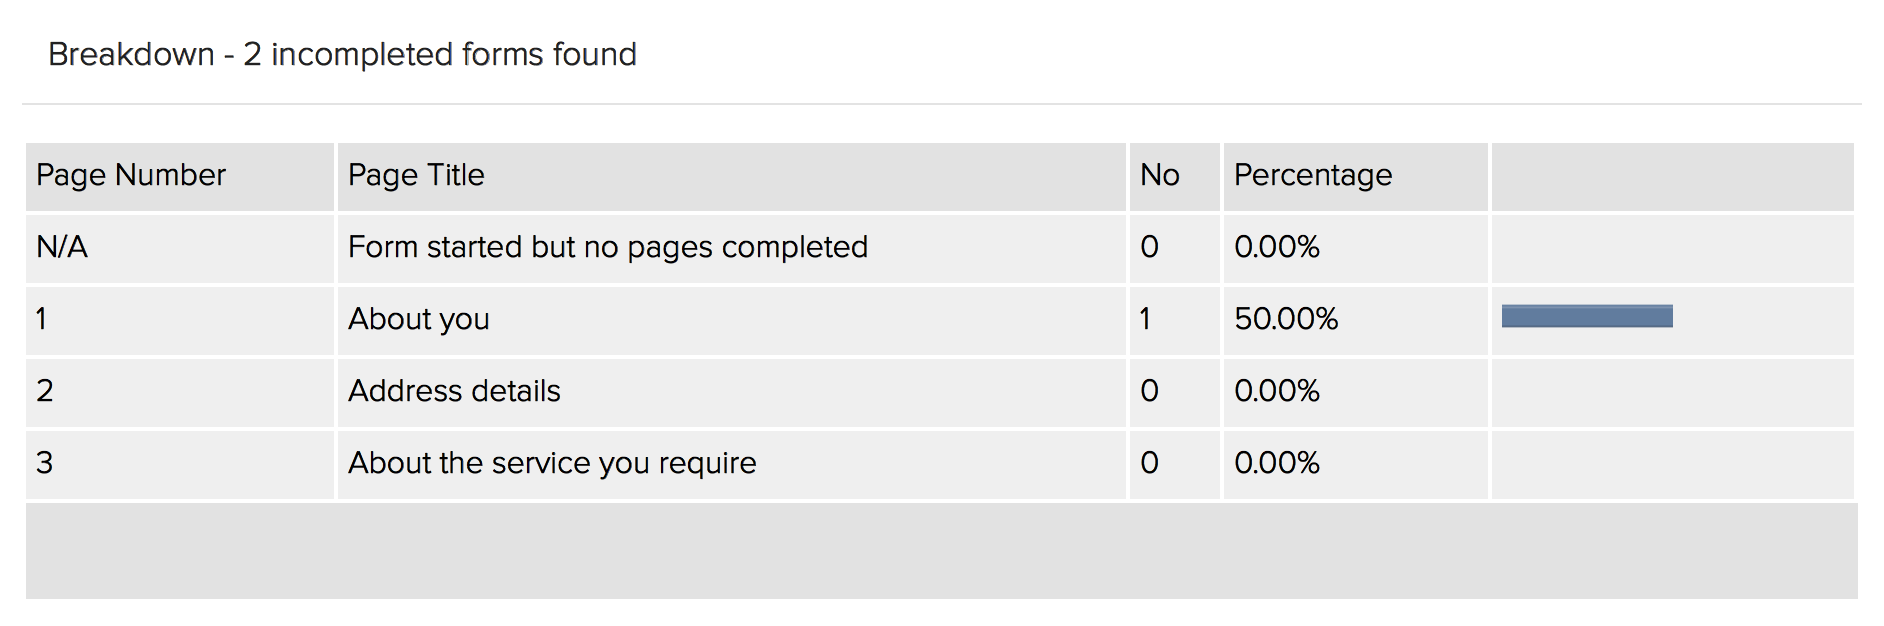Click the Breakdown incompleted forms heading
1884x626 pixels.
(342, 54)
